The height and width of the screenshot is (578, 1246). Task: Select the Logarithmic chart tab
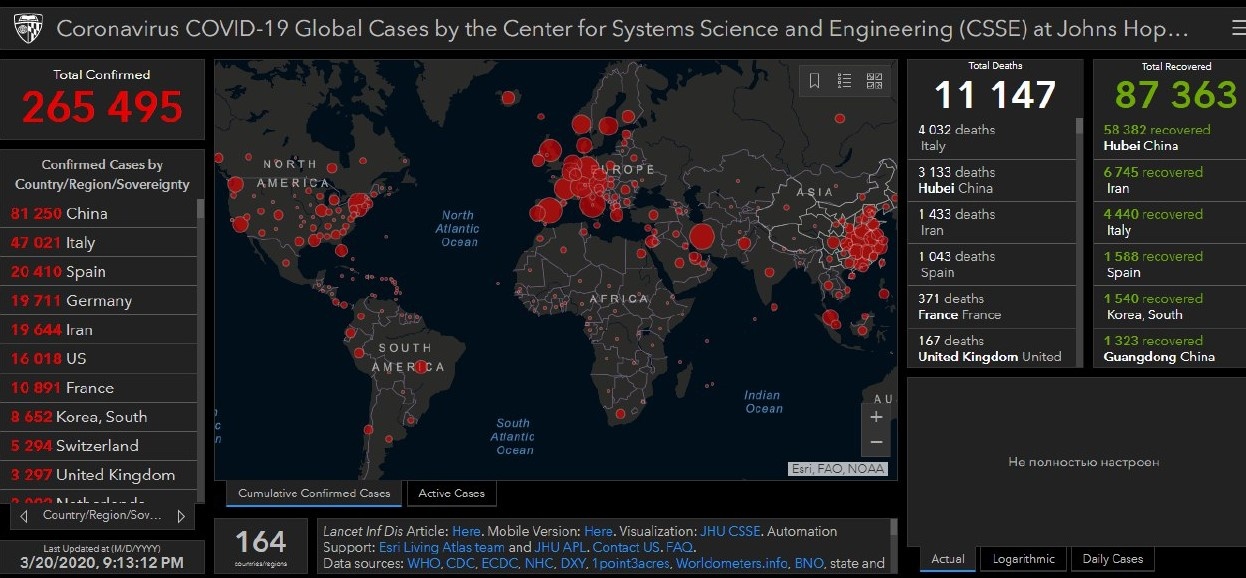(x=1024, y=559)
